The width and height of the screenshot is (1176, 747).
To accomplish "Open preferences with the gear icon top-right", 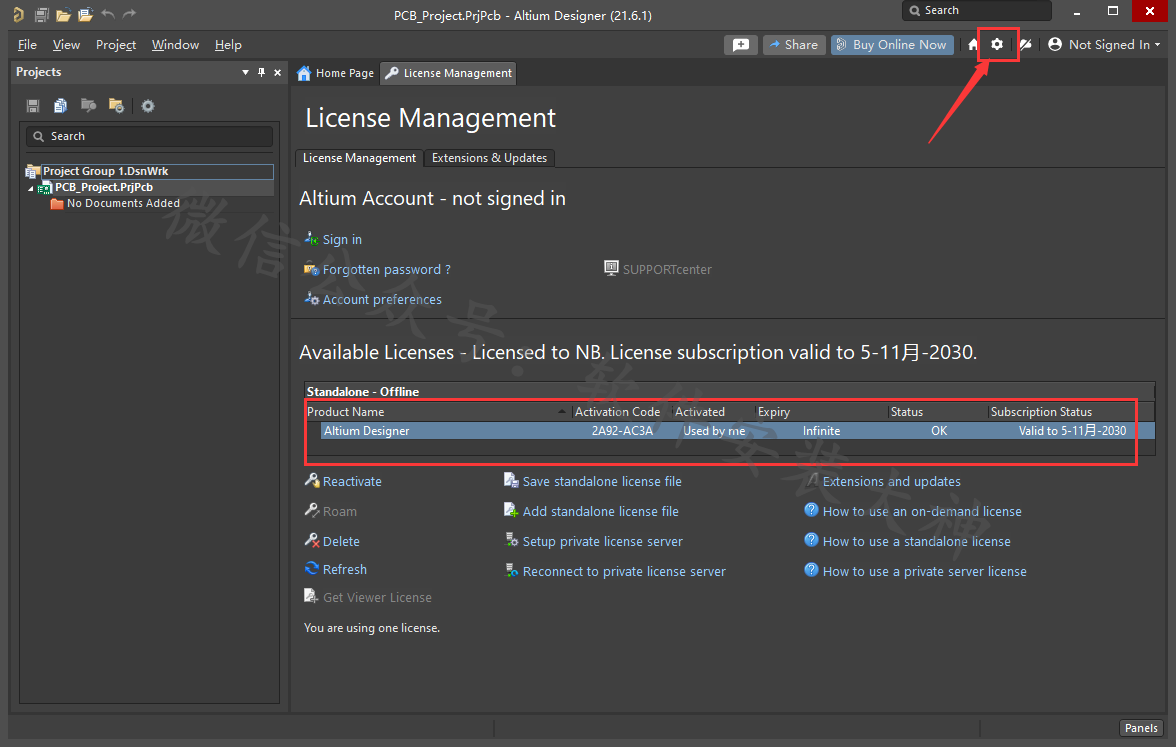I will pos(997,44).
